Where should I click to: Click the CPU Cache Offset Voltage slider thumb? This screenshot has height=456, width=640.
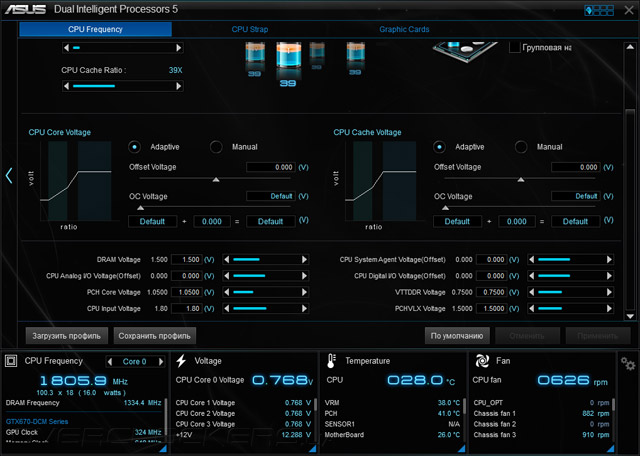pos(521,180)
